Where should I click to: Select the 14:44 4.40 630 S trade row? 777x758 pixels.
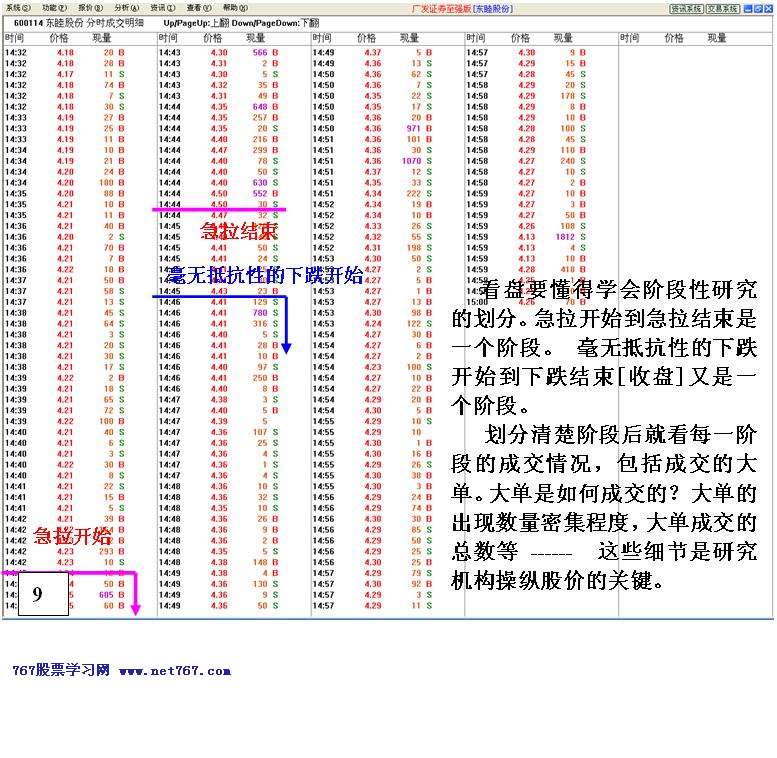click(x=219, y=183)
